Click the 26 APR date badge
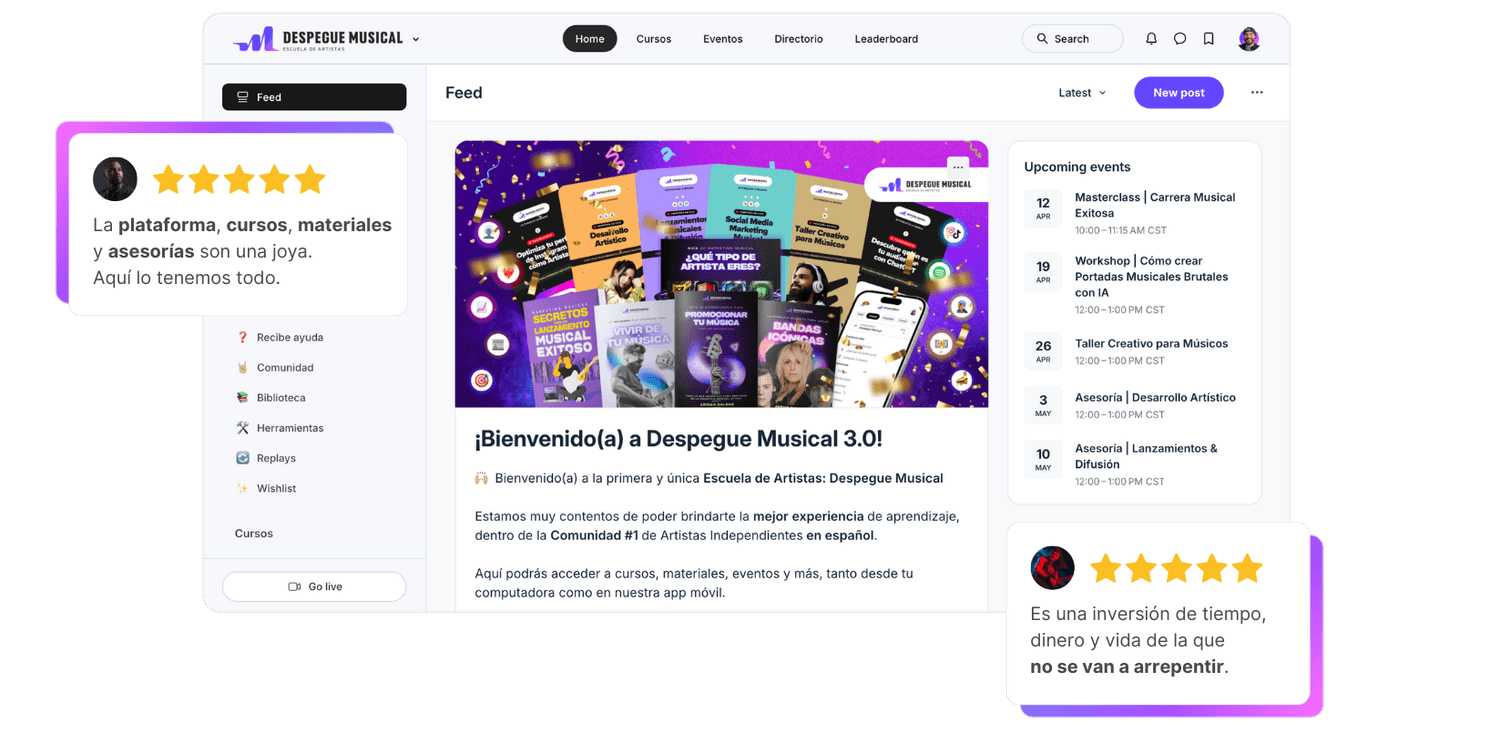The width and height of the screenshot is (1500, 731). (x=1043, y=352)
